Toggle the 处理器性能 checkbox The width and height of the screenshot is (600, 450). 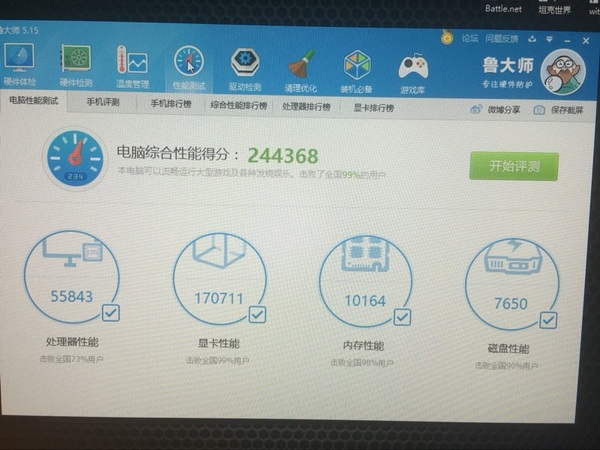tap(111, 313)
